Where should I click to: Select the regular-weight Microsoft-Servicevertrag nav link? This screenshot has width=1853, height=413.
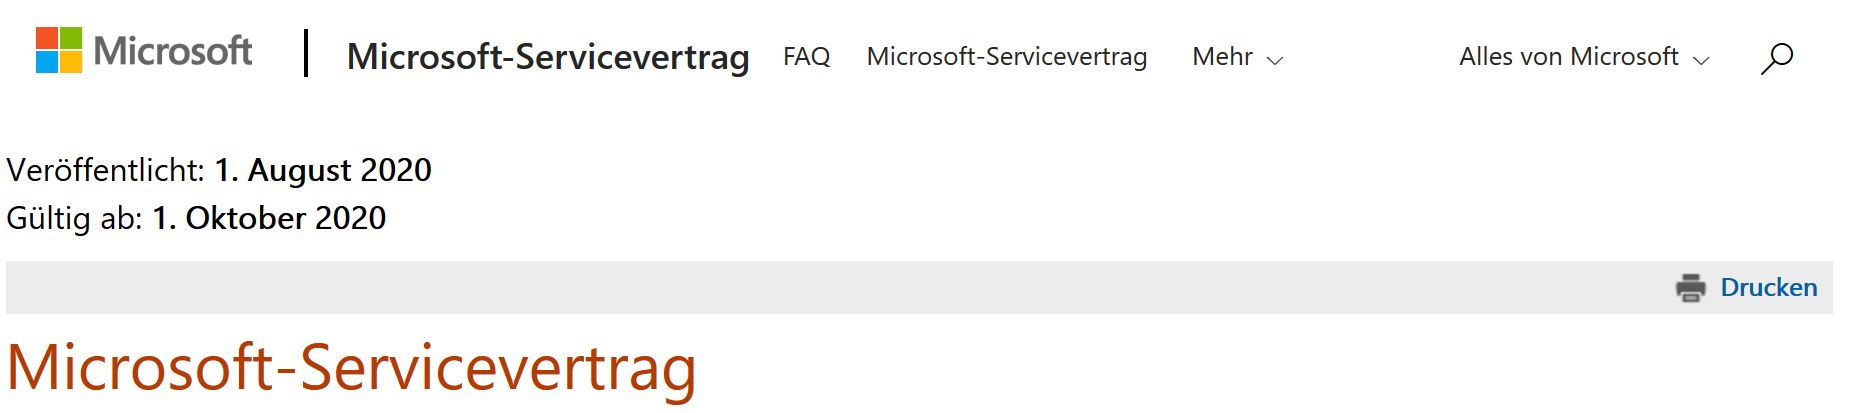click(1007, 57)
